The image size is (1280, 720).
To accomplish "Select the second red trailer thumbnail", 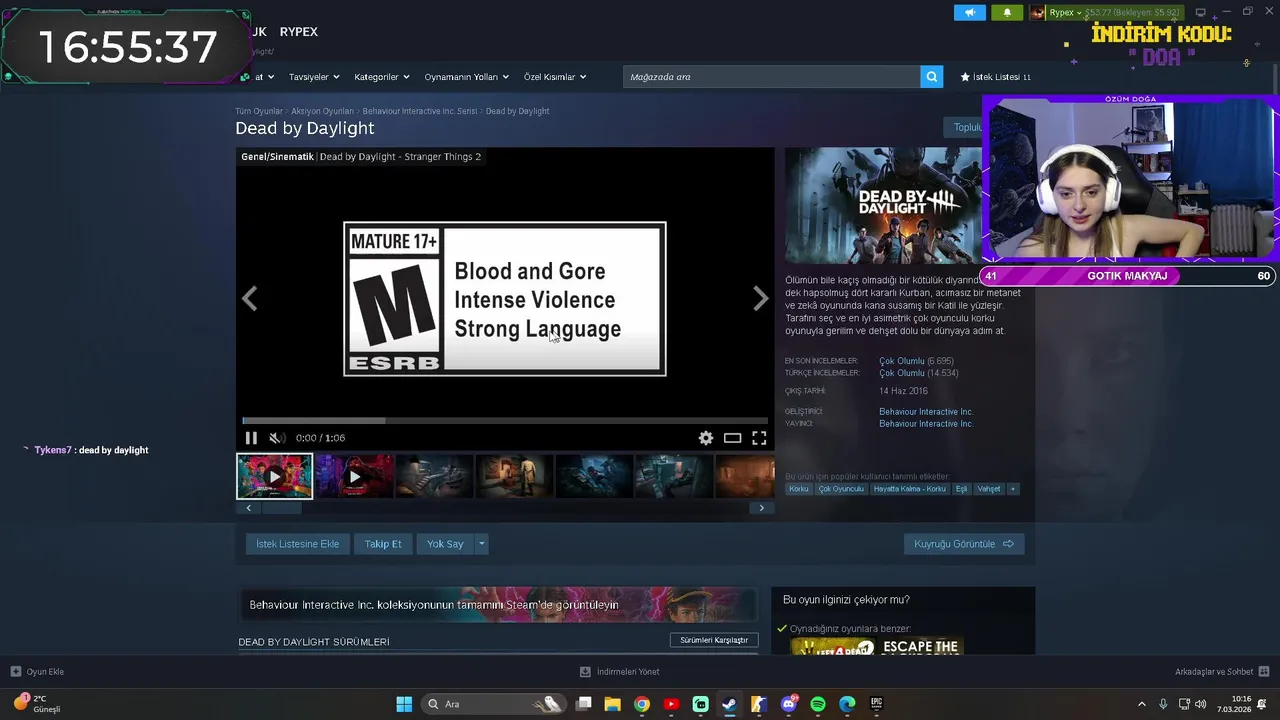I will point(354,476).
